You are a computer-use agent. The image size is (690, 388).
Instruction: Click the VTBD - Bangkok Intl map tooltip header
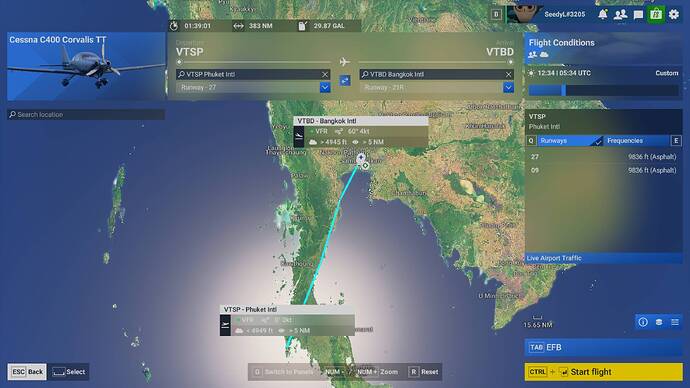click(361, 121)
